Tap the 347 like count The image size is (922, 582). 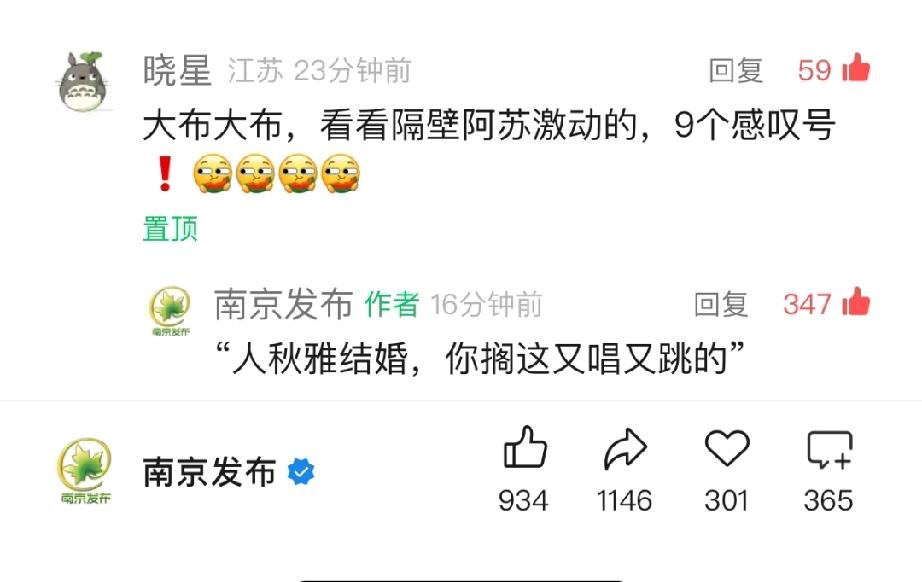(x=807, y=305)
